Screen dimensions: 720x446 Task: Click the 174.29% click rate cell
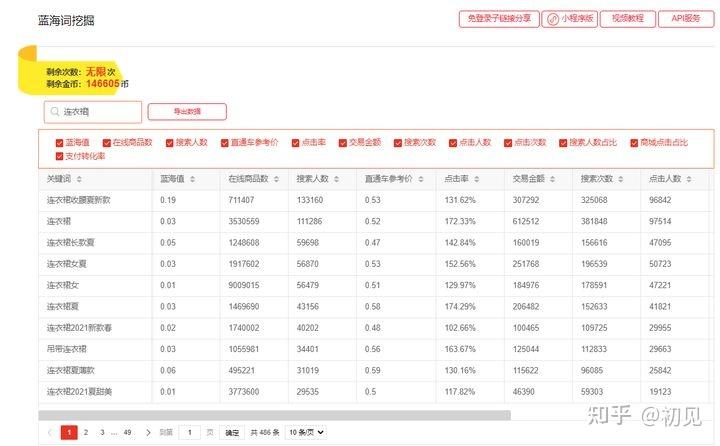point(460,306)
